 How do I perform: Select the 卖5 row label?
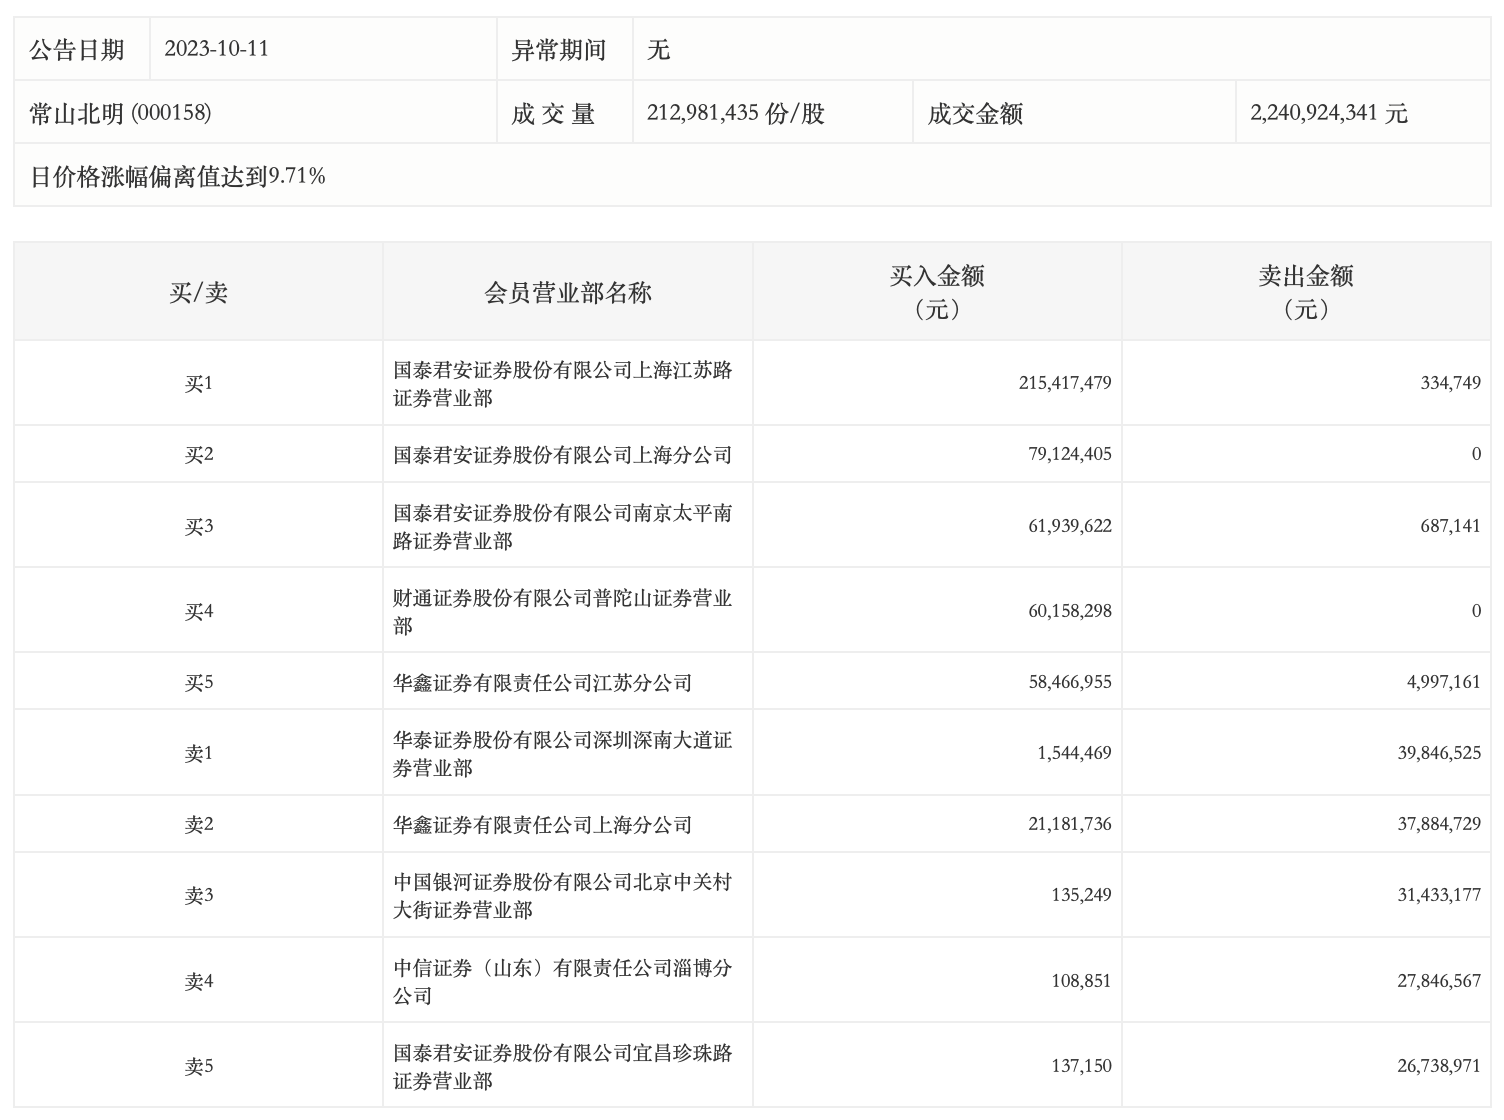[198, 1067]
